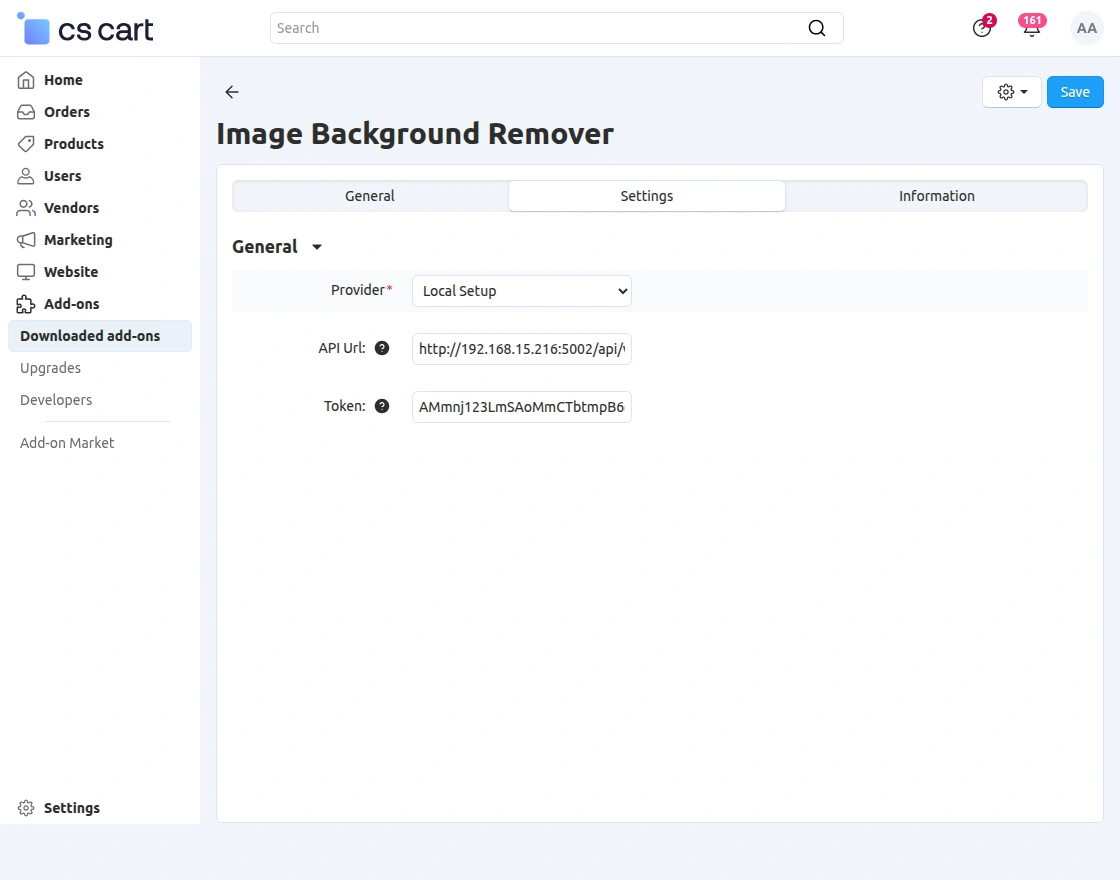Image resolution: width=1120 pixels, height=880 pixels.
Task: Select the Settings tab
Action: tap(647, 196)
